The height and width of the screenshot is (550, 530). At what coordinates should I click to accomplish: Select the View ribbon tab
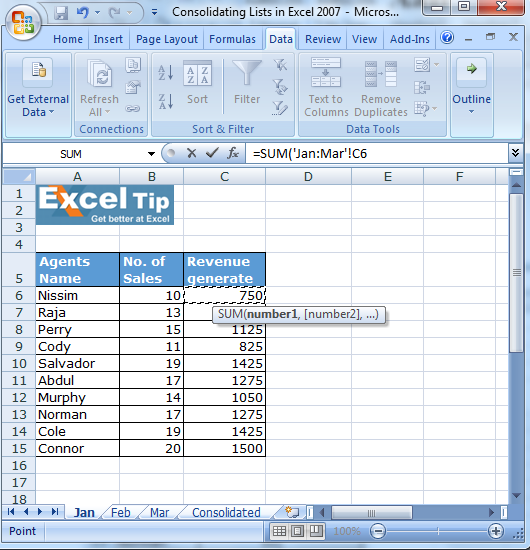(x=364, y=39)
